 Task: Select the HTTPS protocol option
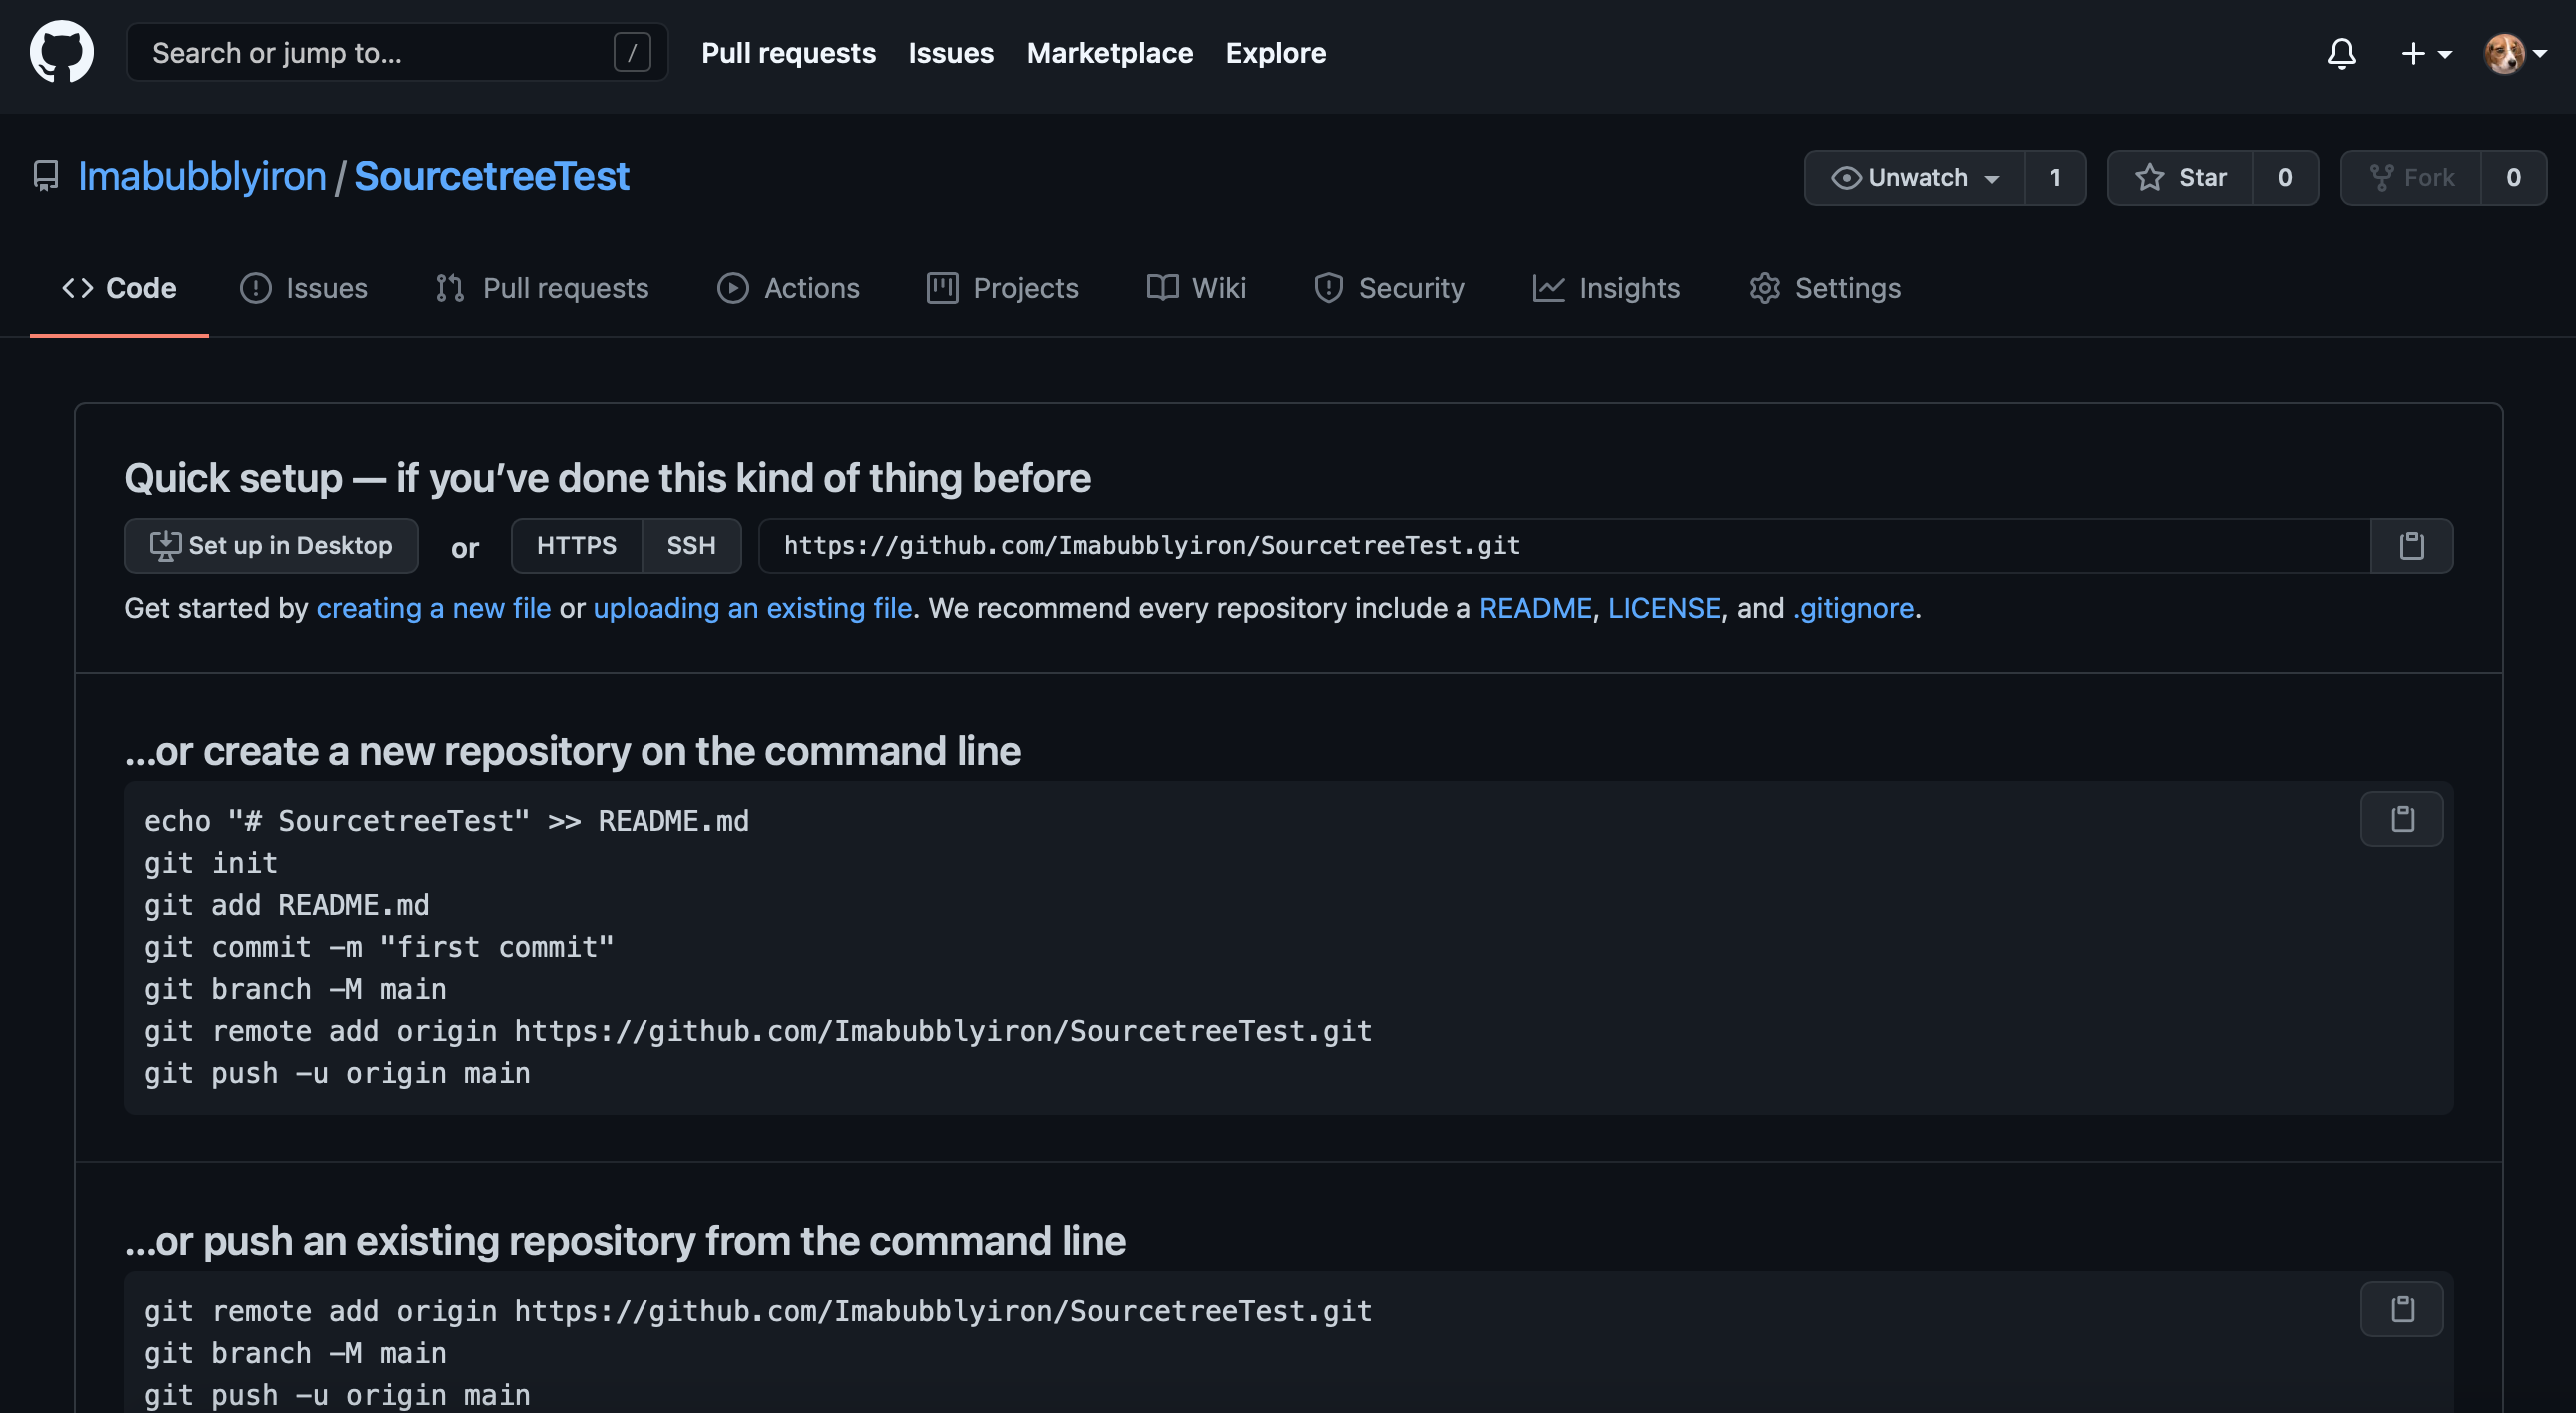576,545
